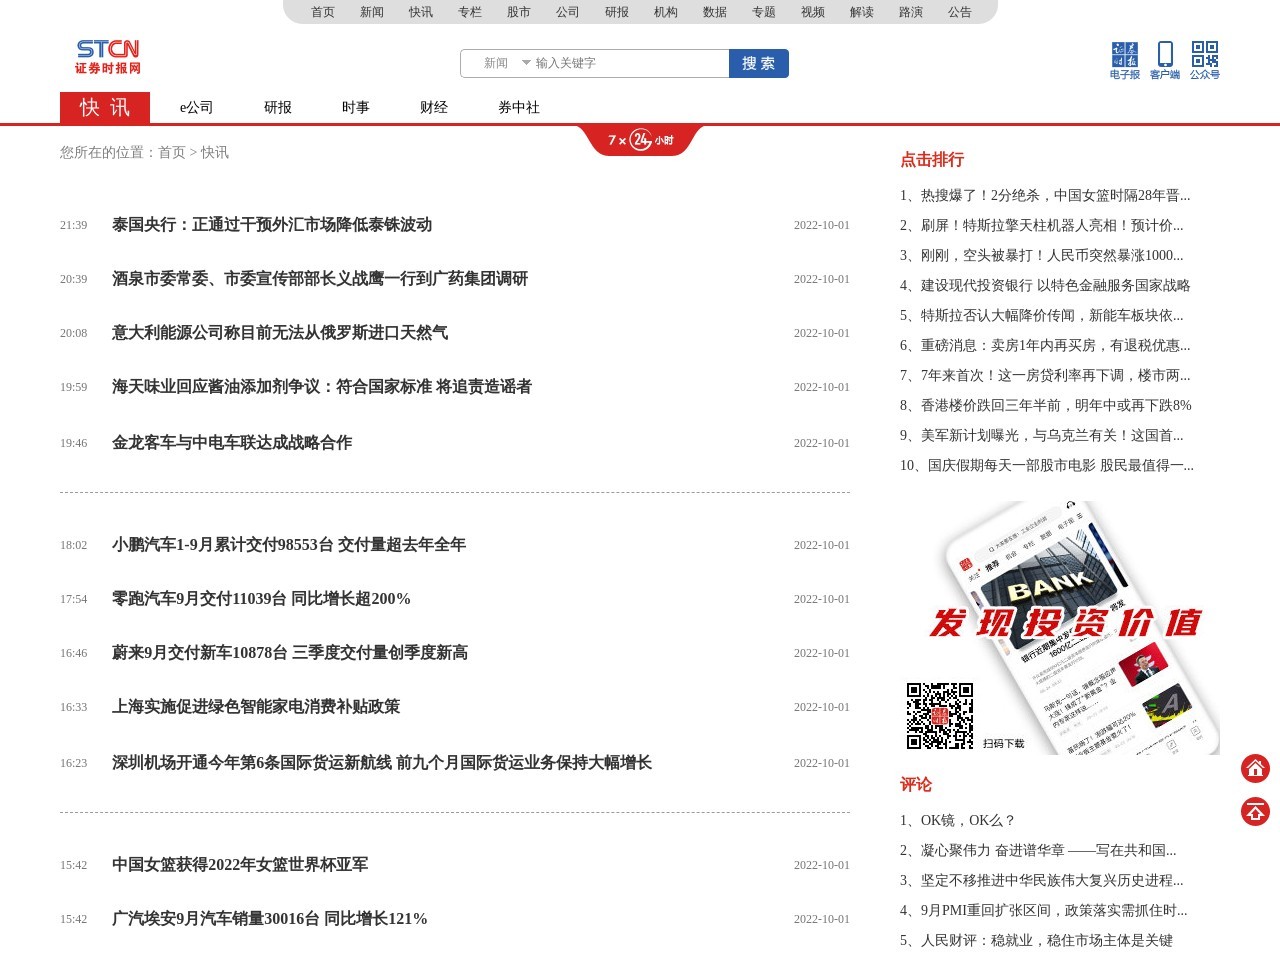This screenshot has width=1280, height=960.
Task: Open the 视频 menu item
Action: point(811,12)
